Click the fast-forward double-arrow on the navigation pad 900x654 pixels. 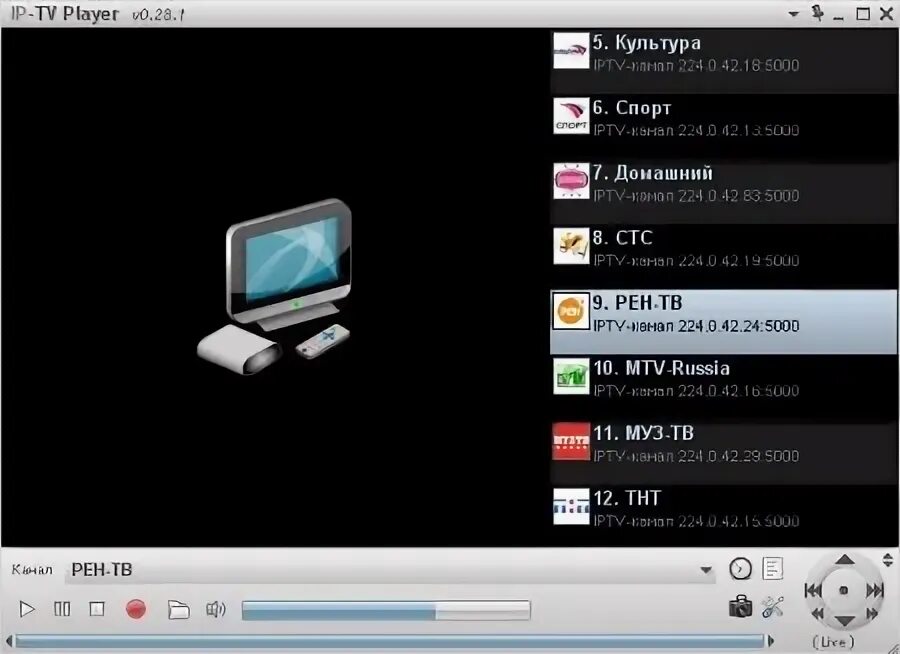[x=872, y=614]
